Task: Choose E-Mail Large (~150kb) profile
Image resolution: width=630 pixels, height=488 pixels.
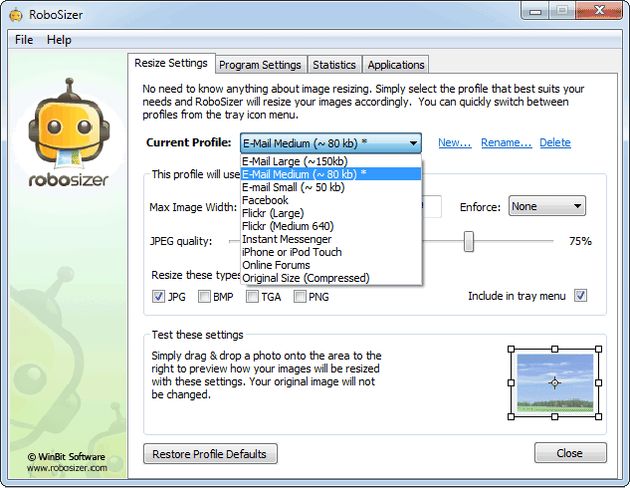Action: click(331, 161)
